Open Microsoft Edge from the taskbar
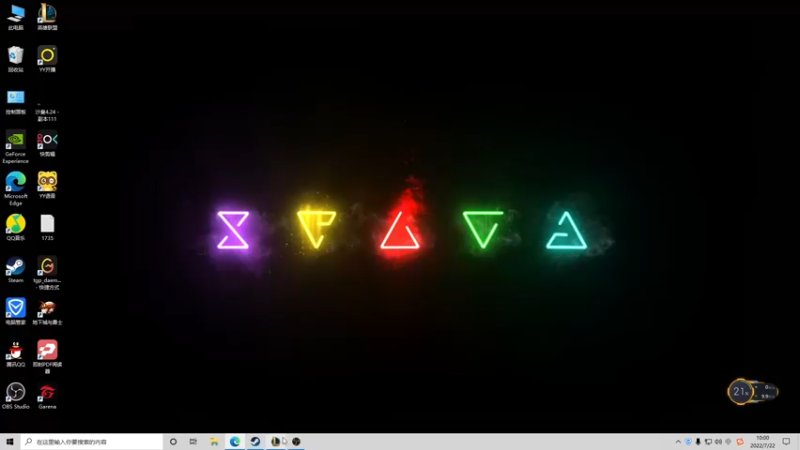This screenshot has height=450, width=800. point(235,441)
